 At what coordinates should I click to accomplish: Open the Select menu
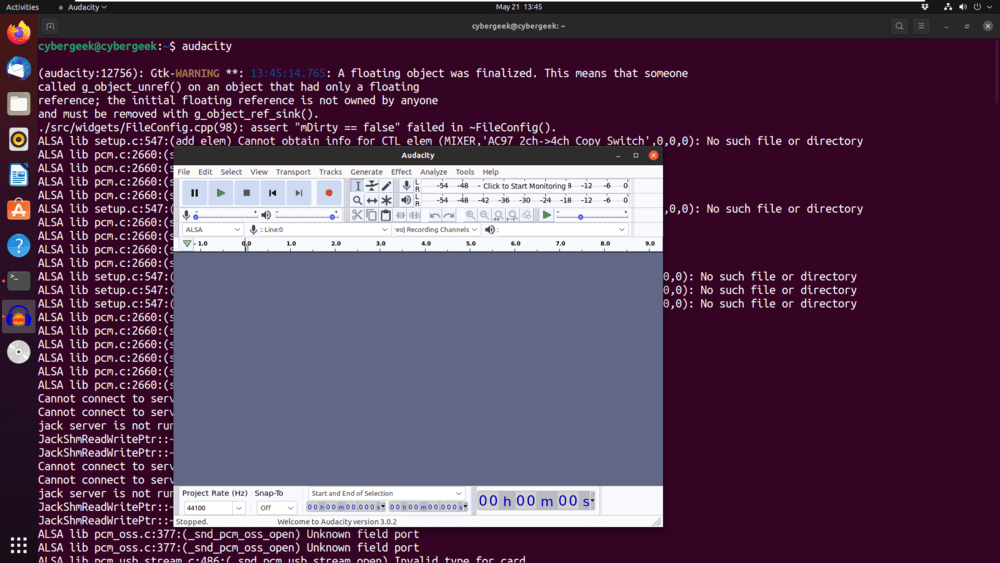click(231, 172)
